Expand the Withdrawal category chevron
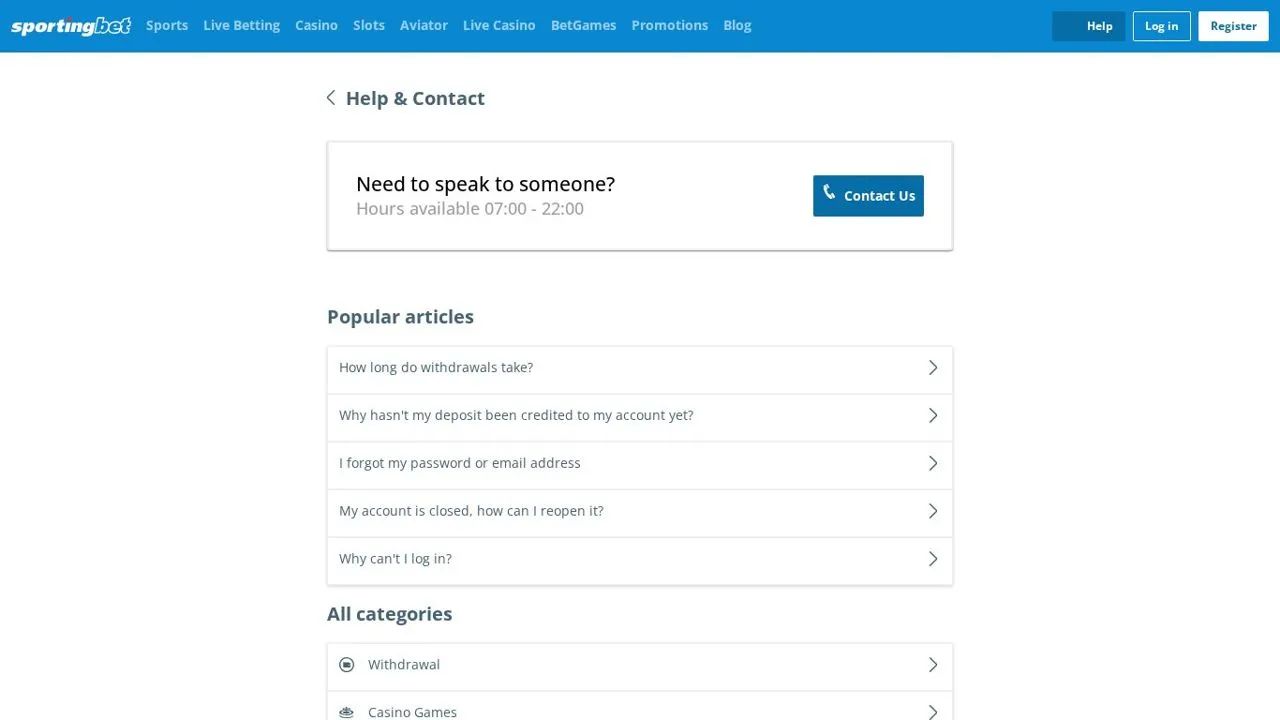The height and width of the screenshot is (720, 1280). [933, 665]
